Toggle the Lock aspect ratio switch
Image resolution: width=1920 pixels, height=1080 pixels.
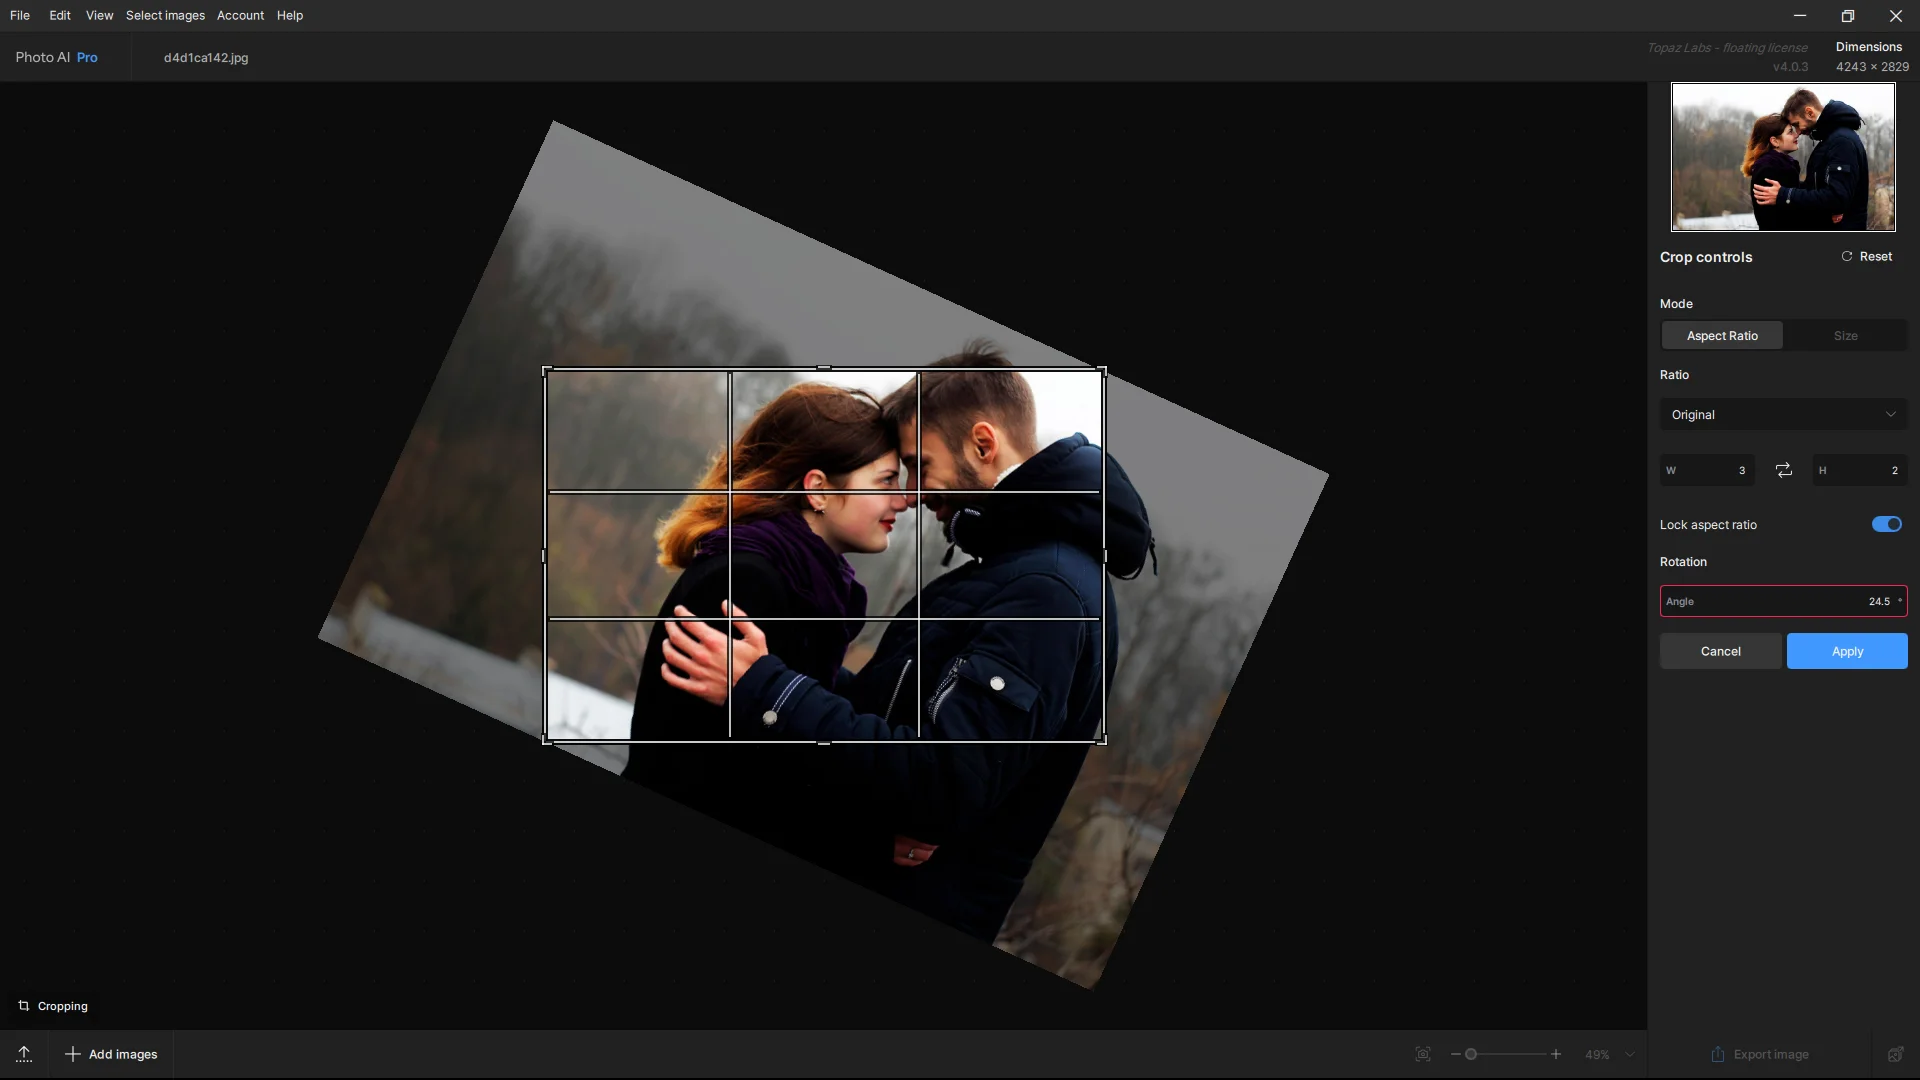point(1886,524)
